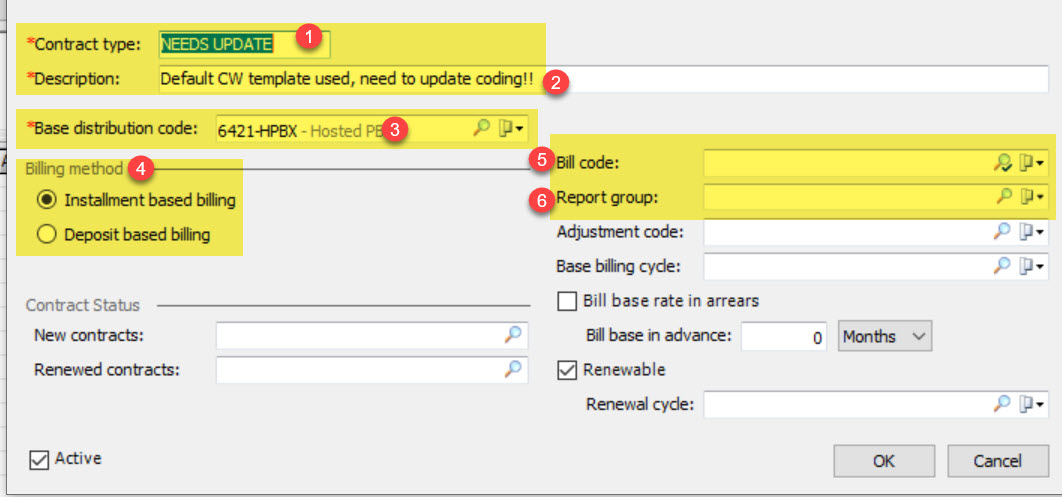Image resolution: width=1062 pixels, height=497 pixels.
Task: Open Bill code flag dropdown arrow
Action: tap(1031, 163)
